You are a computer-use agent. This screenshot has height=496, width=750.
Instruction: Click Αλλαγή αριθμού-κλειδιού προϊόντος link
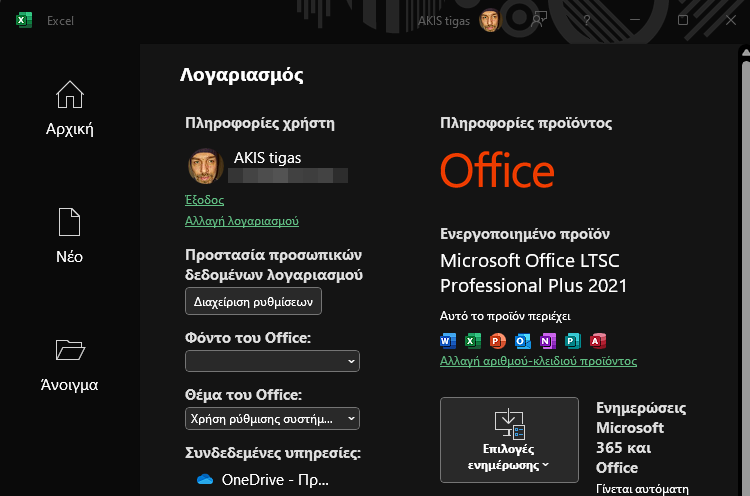539,361
